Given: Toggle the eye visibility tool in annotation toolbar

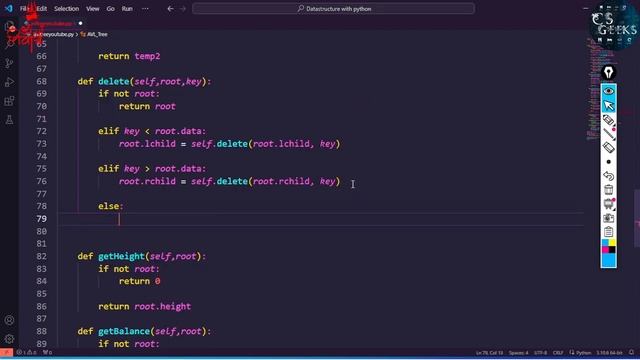Looking at the screenshot, I should tap(609, 91).
